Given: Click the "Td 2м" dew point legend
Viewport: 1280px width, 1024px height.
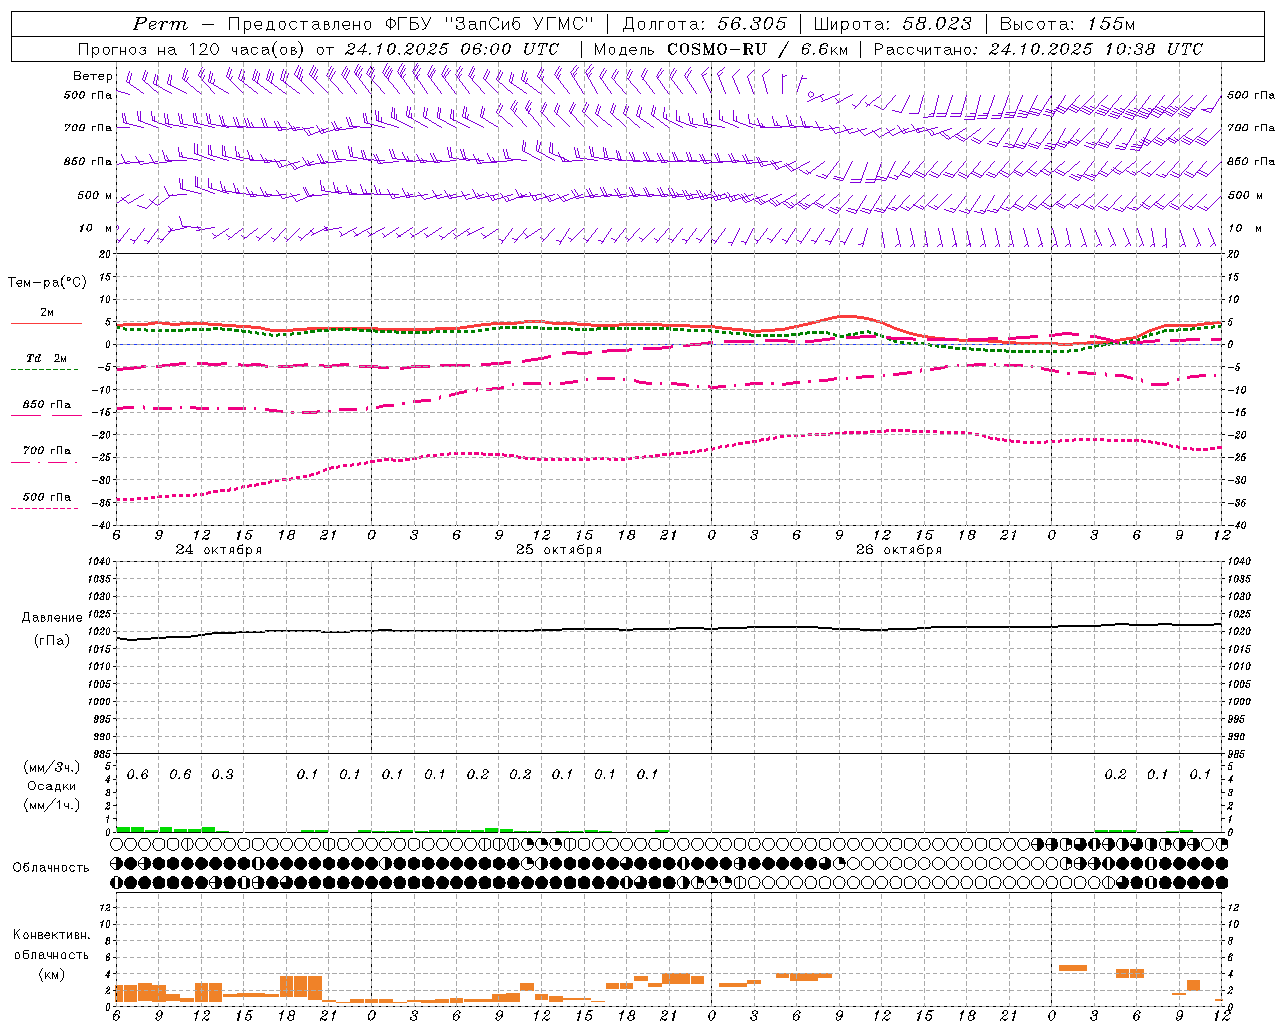Looking at the screenshot, I should point(46,363).
